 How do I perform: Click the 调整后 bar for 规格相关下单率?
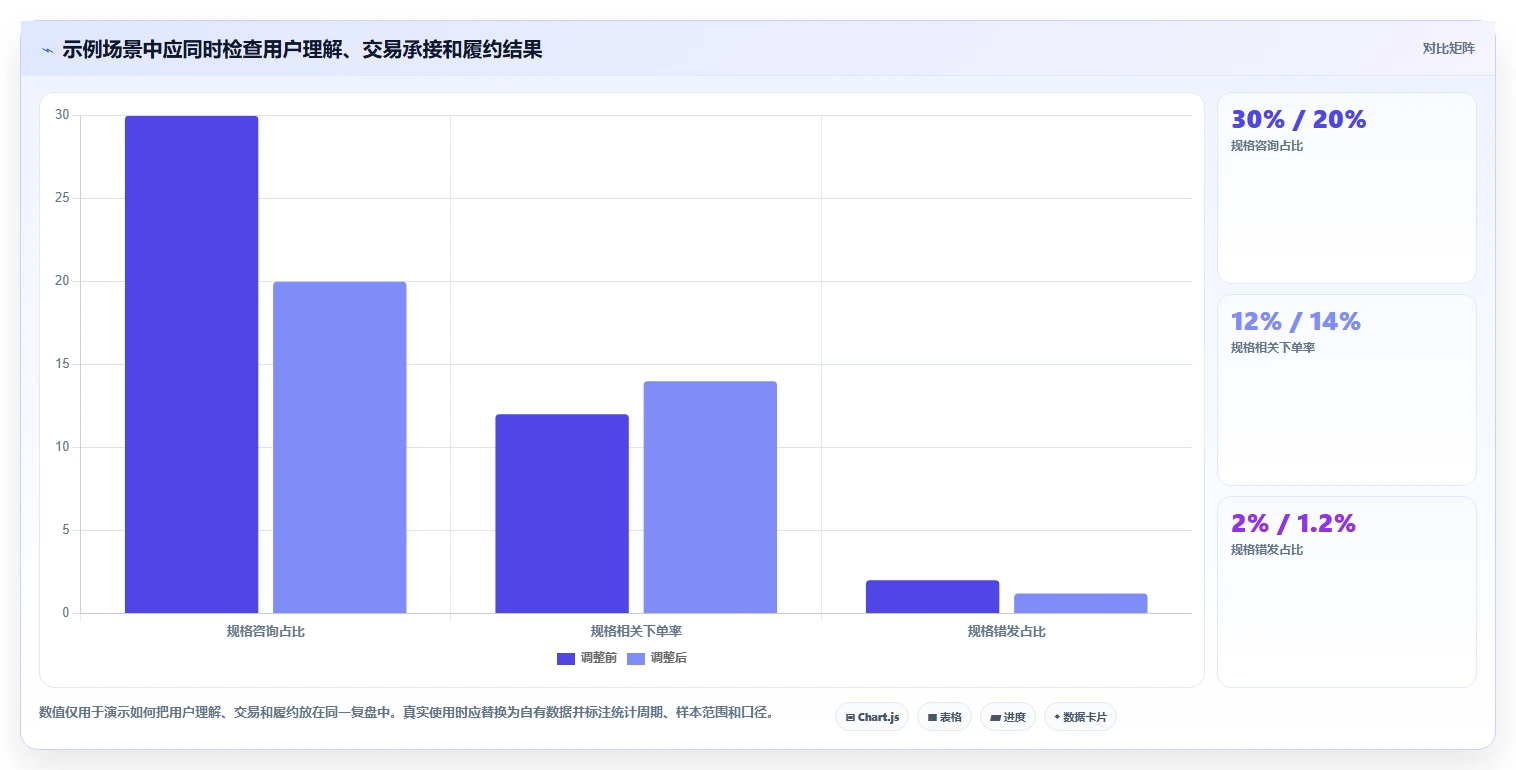point(710,497)
